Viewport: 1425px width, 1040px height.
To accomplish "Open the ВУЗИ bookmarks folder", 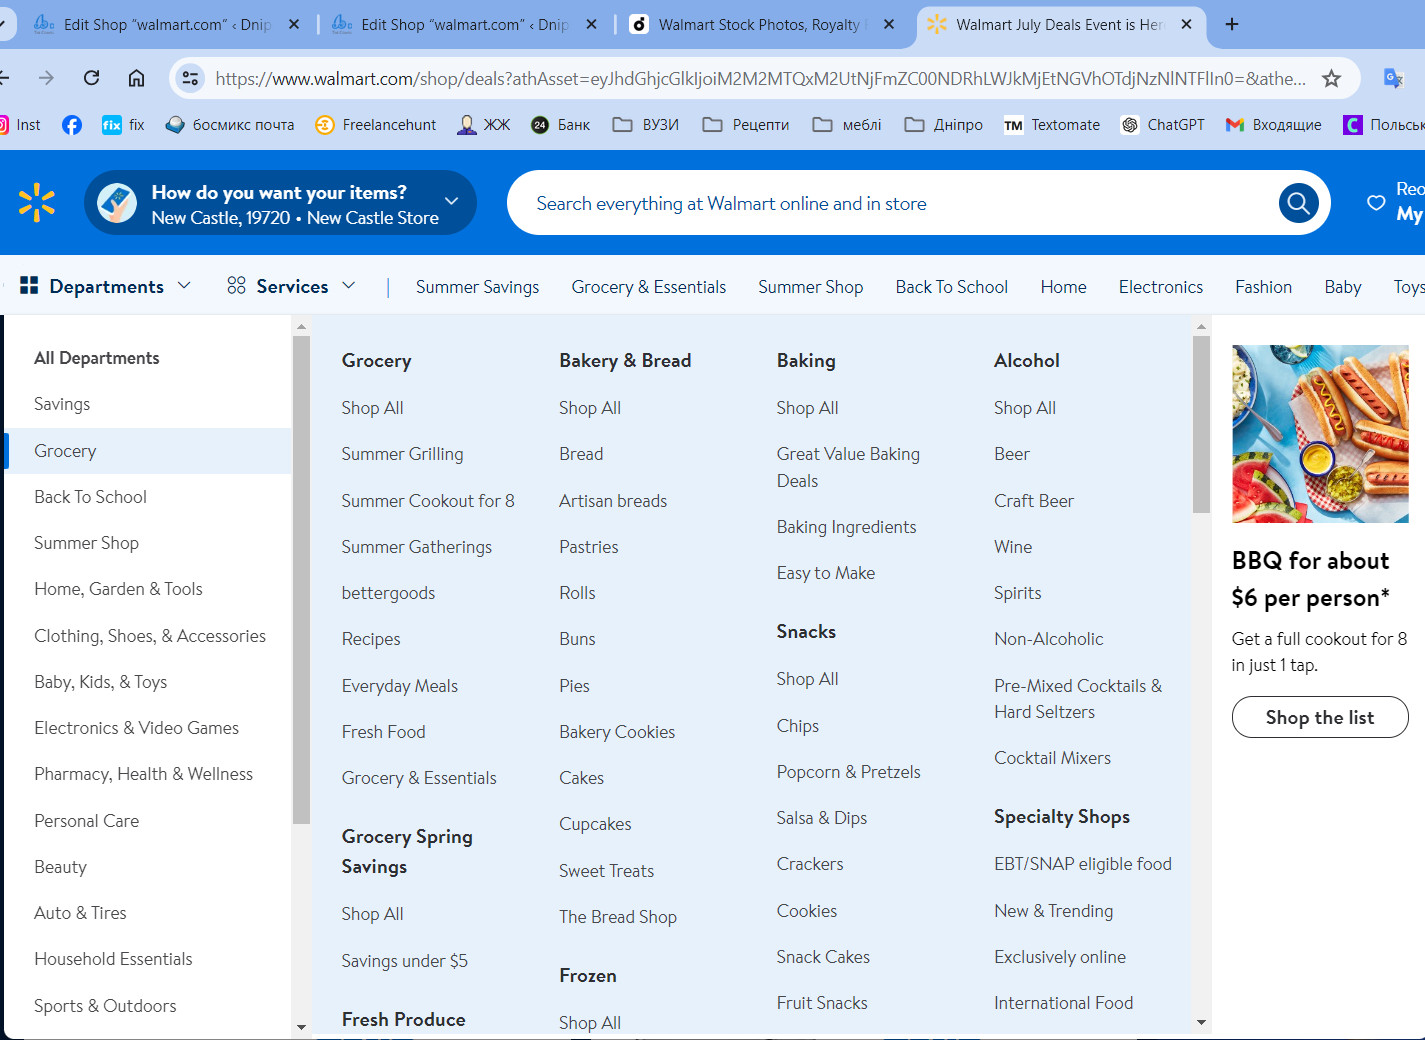I will pyautogui.click(x=646, y=125).
